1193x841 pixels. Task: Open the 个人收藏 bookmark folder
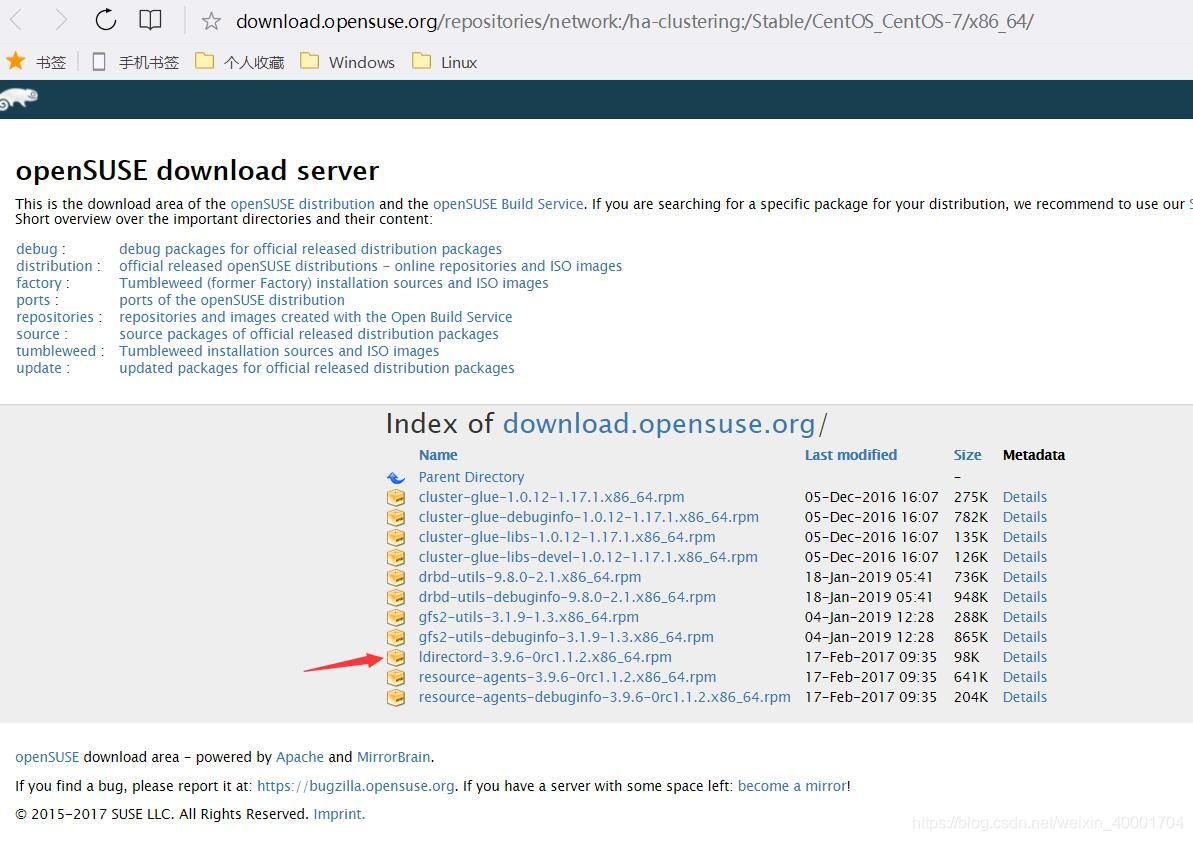(240, 62)
